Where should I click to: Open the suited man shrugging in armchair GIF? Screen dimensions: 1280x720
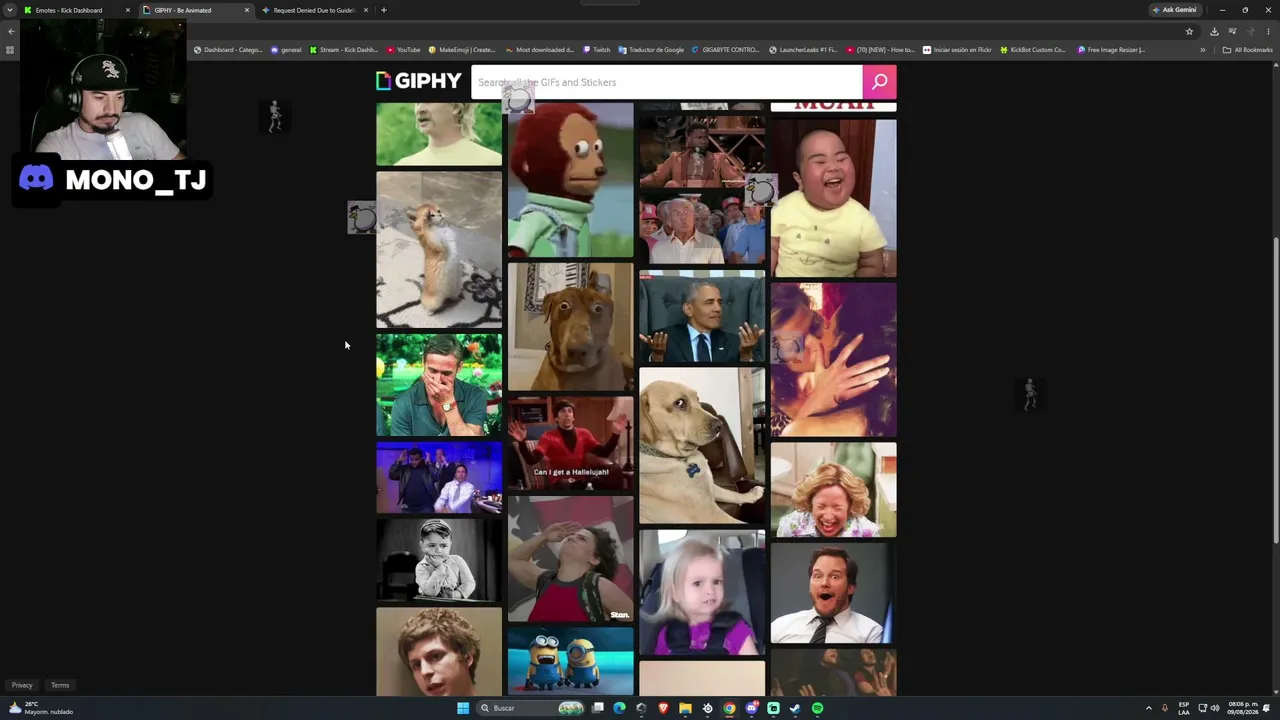tap(702, 316)
